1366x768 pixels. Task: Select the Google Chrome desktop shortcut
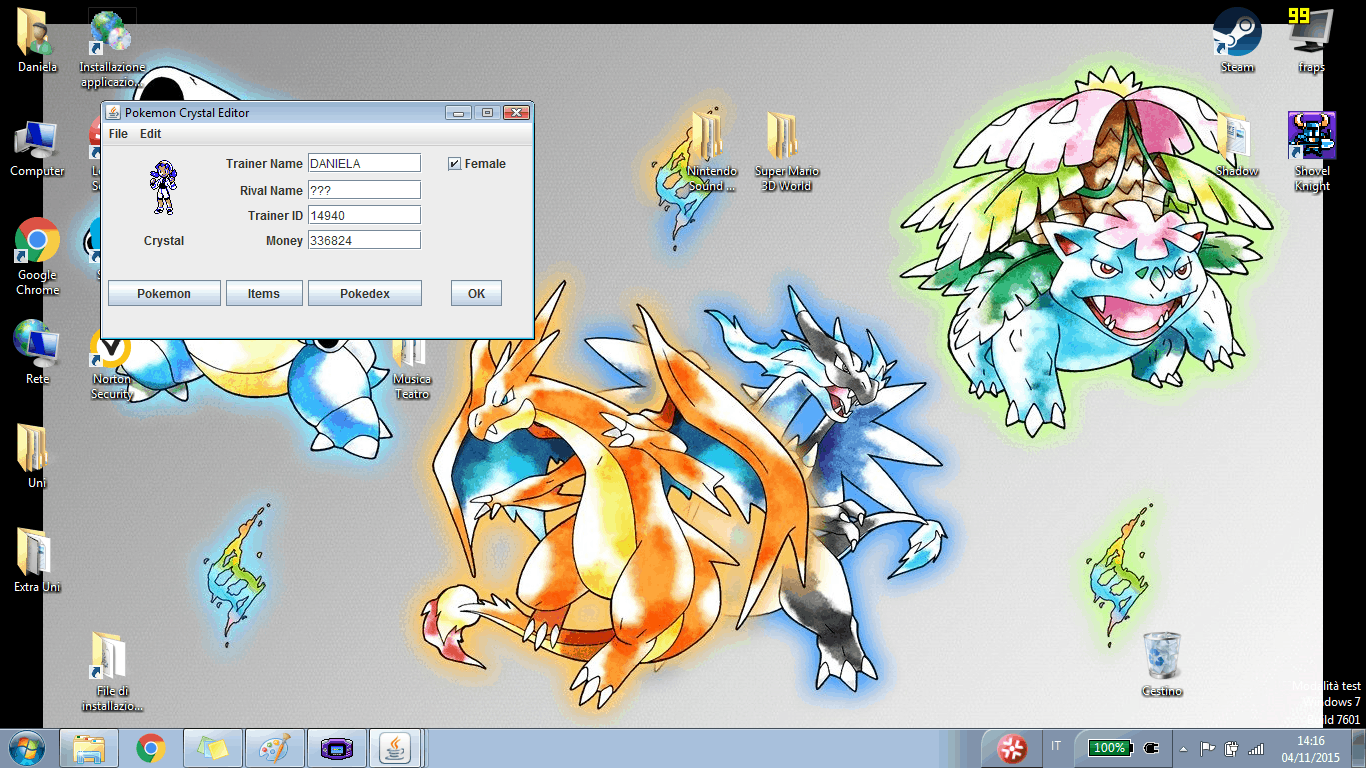[x=37, y=257]
